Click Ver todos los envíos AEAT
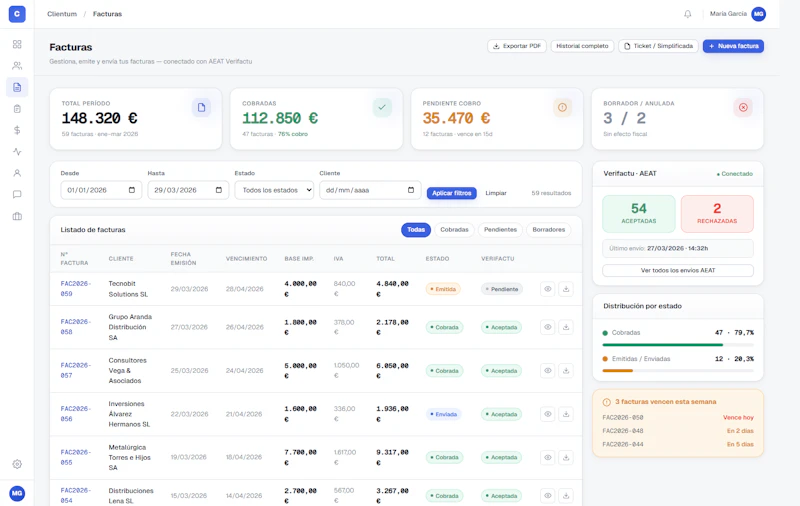The height and width of the screenshot is (506, 800). click(x=678, y=270)
